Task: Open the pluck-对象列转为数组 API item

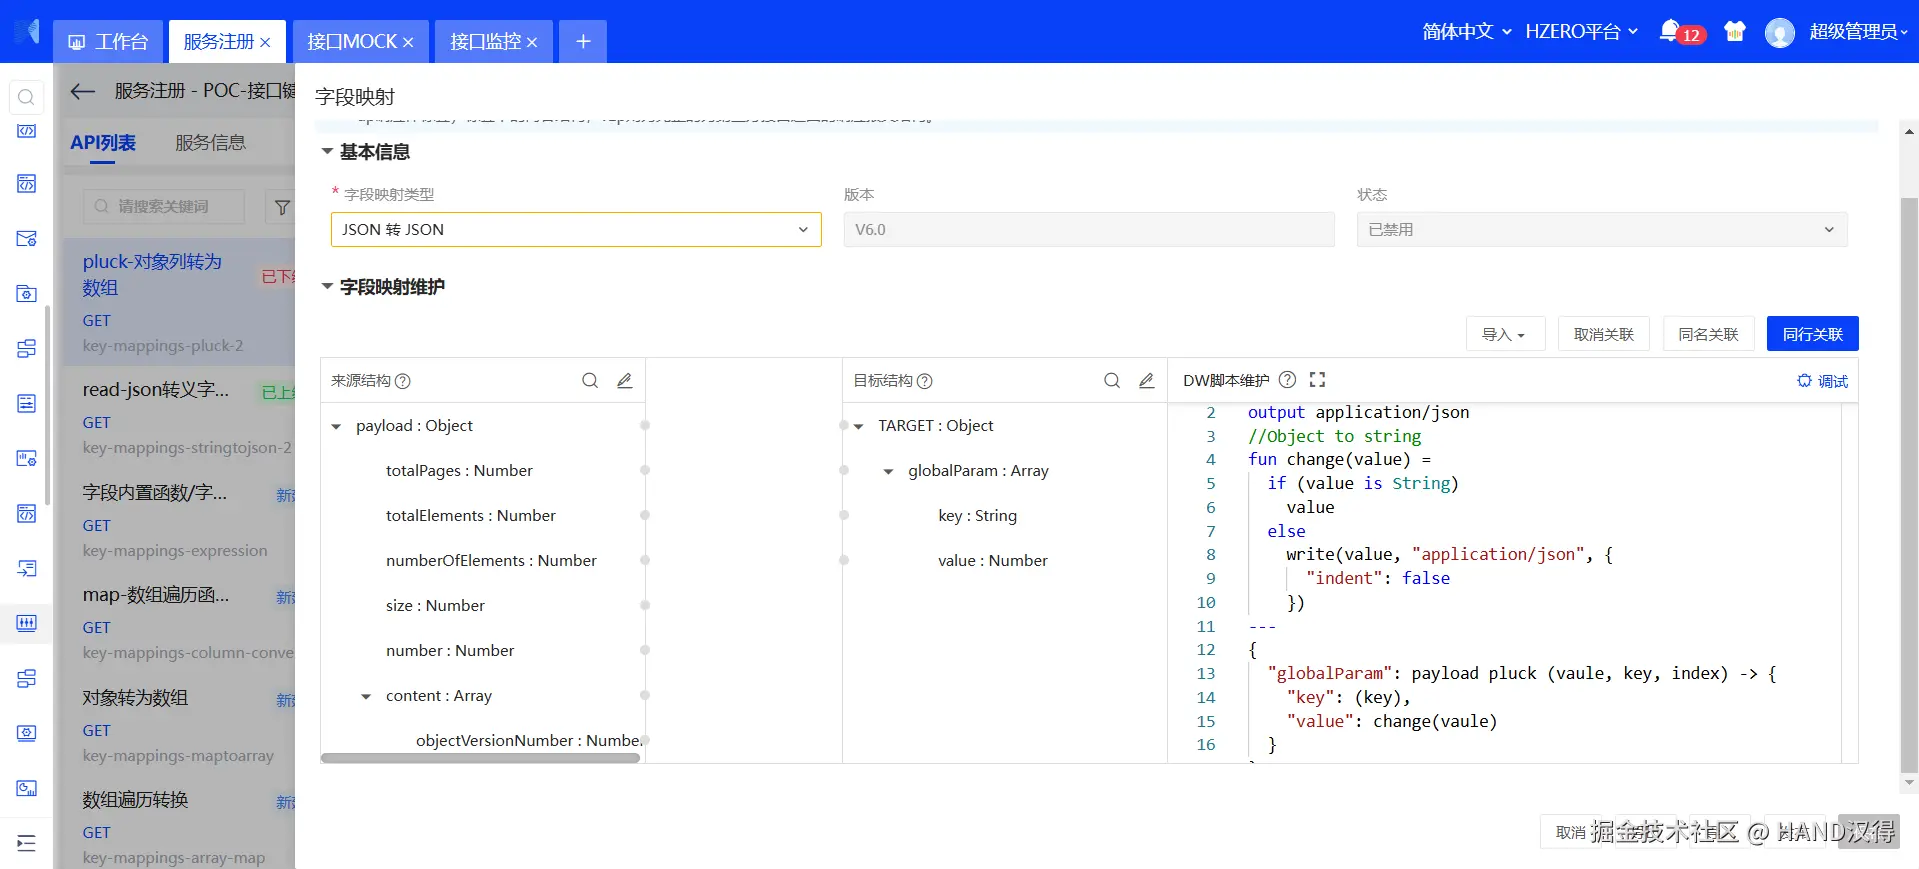Action: 179,302
